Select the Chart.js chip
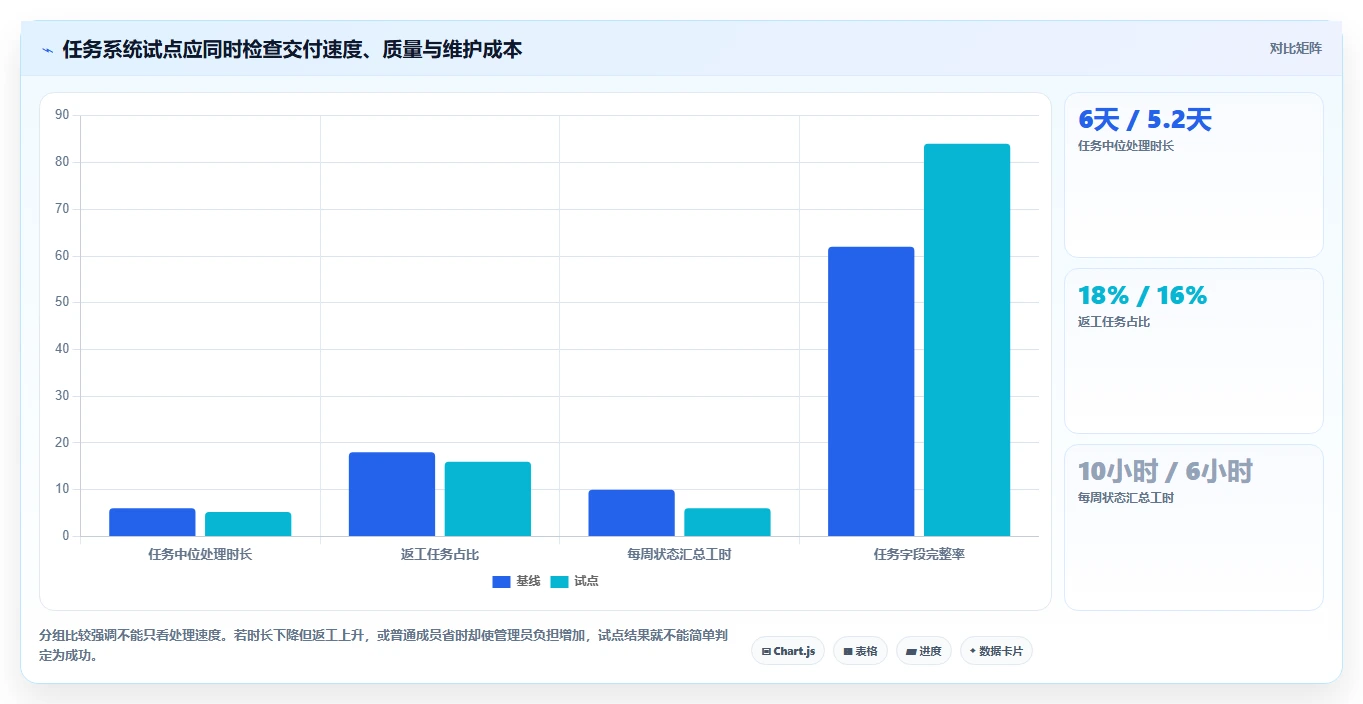Viewport: 1363px width, 704px height. pyautogui.click(x=788, y=651)
